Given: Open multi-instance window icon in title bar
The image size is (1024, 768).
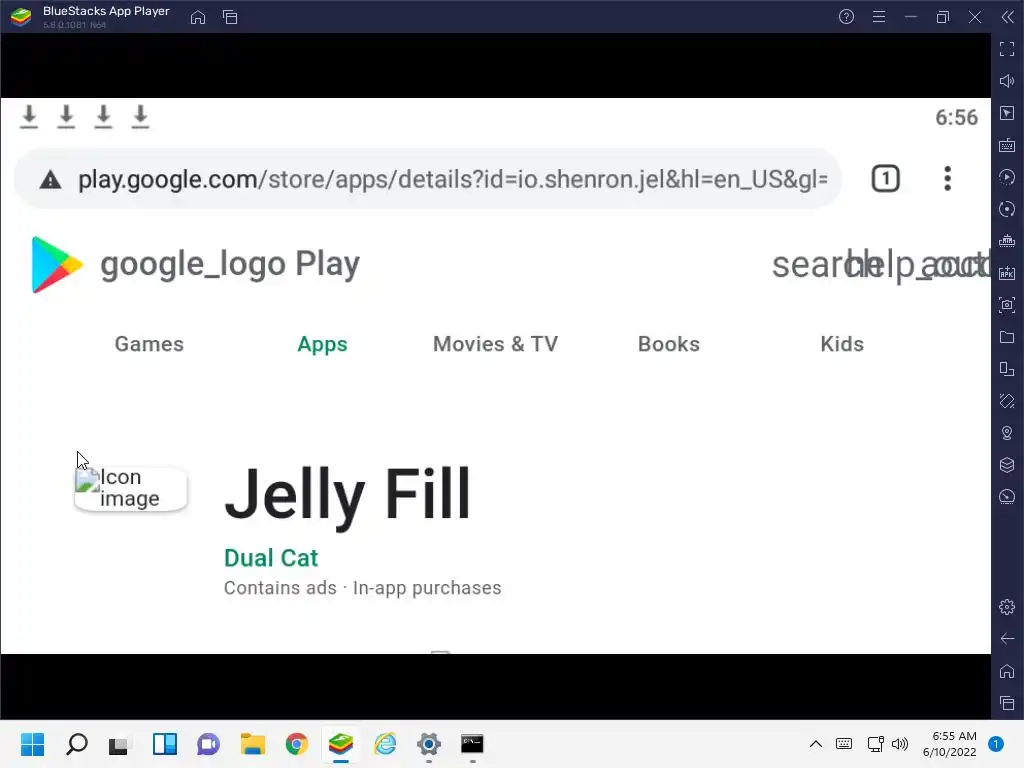Looking at the screenshot, I should click(230, 17).
